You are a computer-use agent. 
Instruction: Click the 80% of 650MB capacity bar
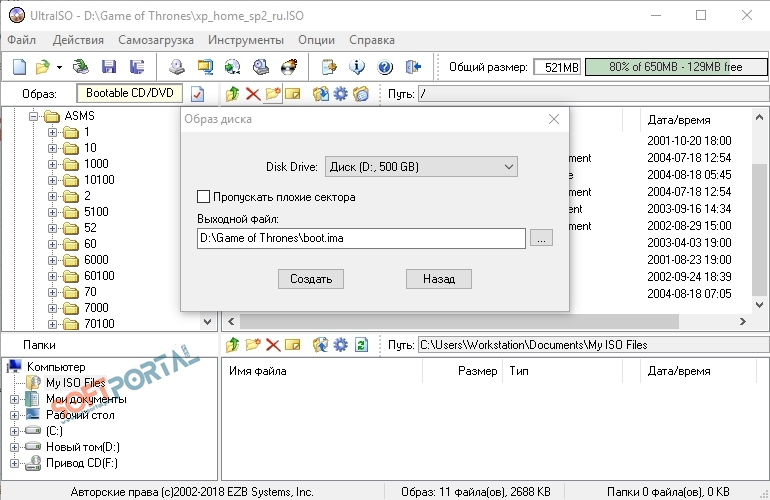coord(676,67)
